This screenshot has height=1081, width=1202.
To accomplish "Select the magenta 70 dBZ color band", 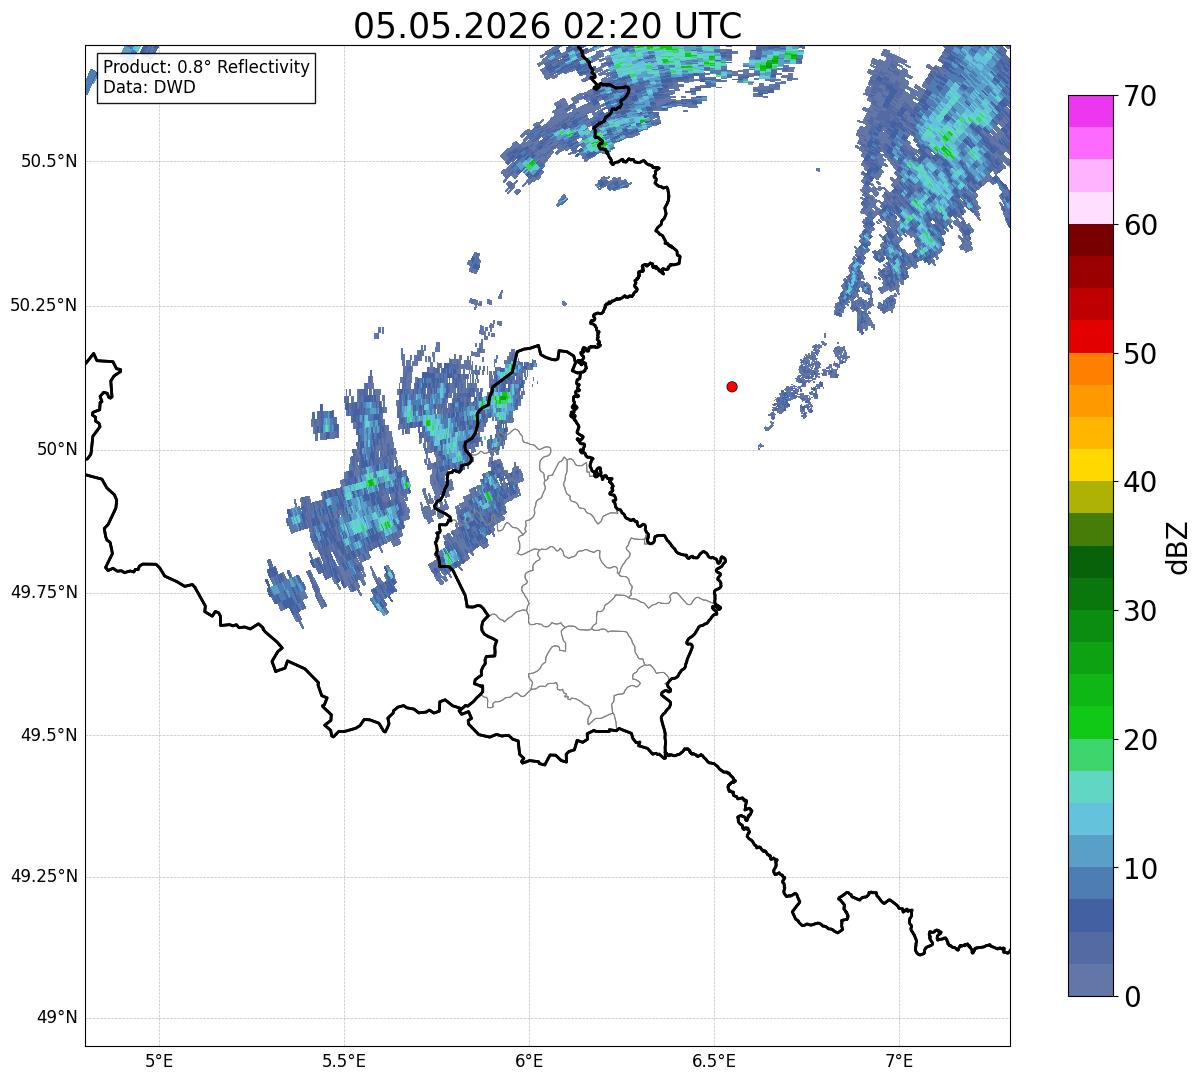I will [1090, 111].
